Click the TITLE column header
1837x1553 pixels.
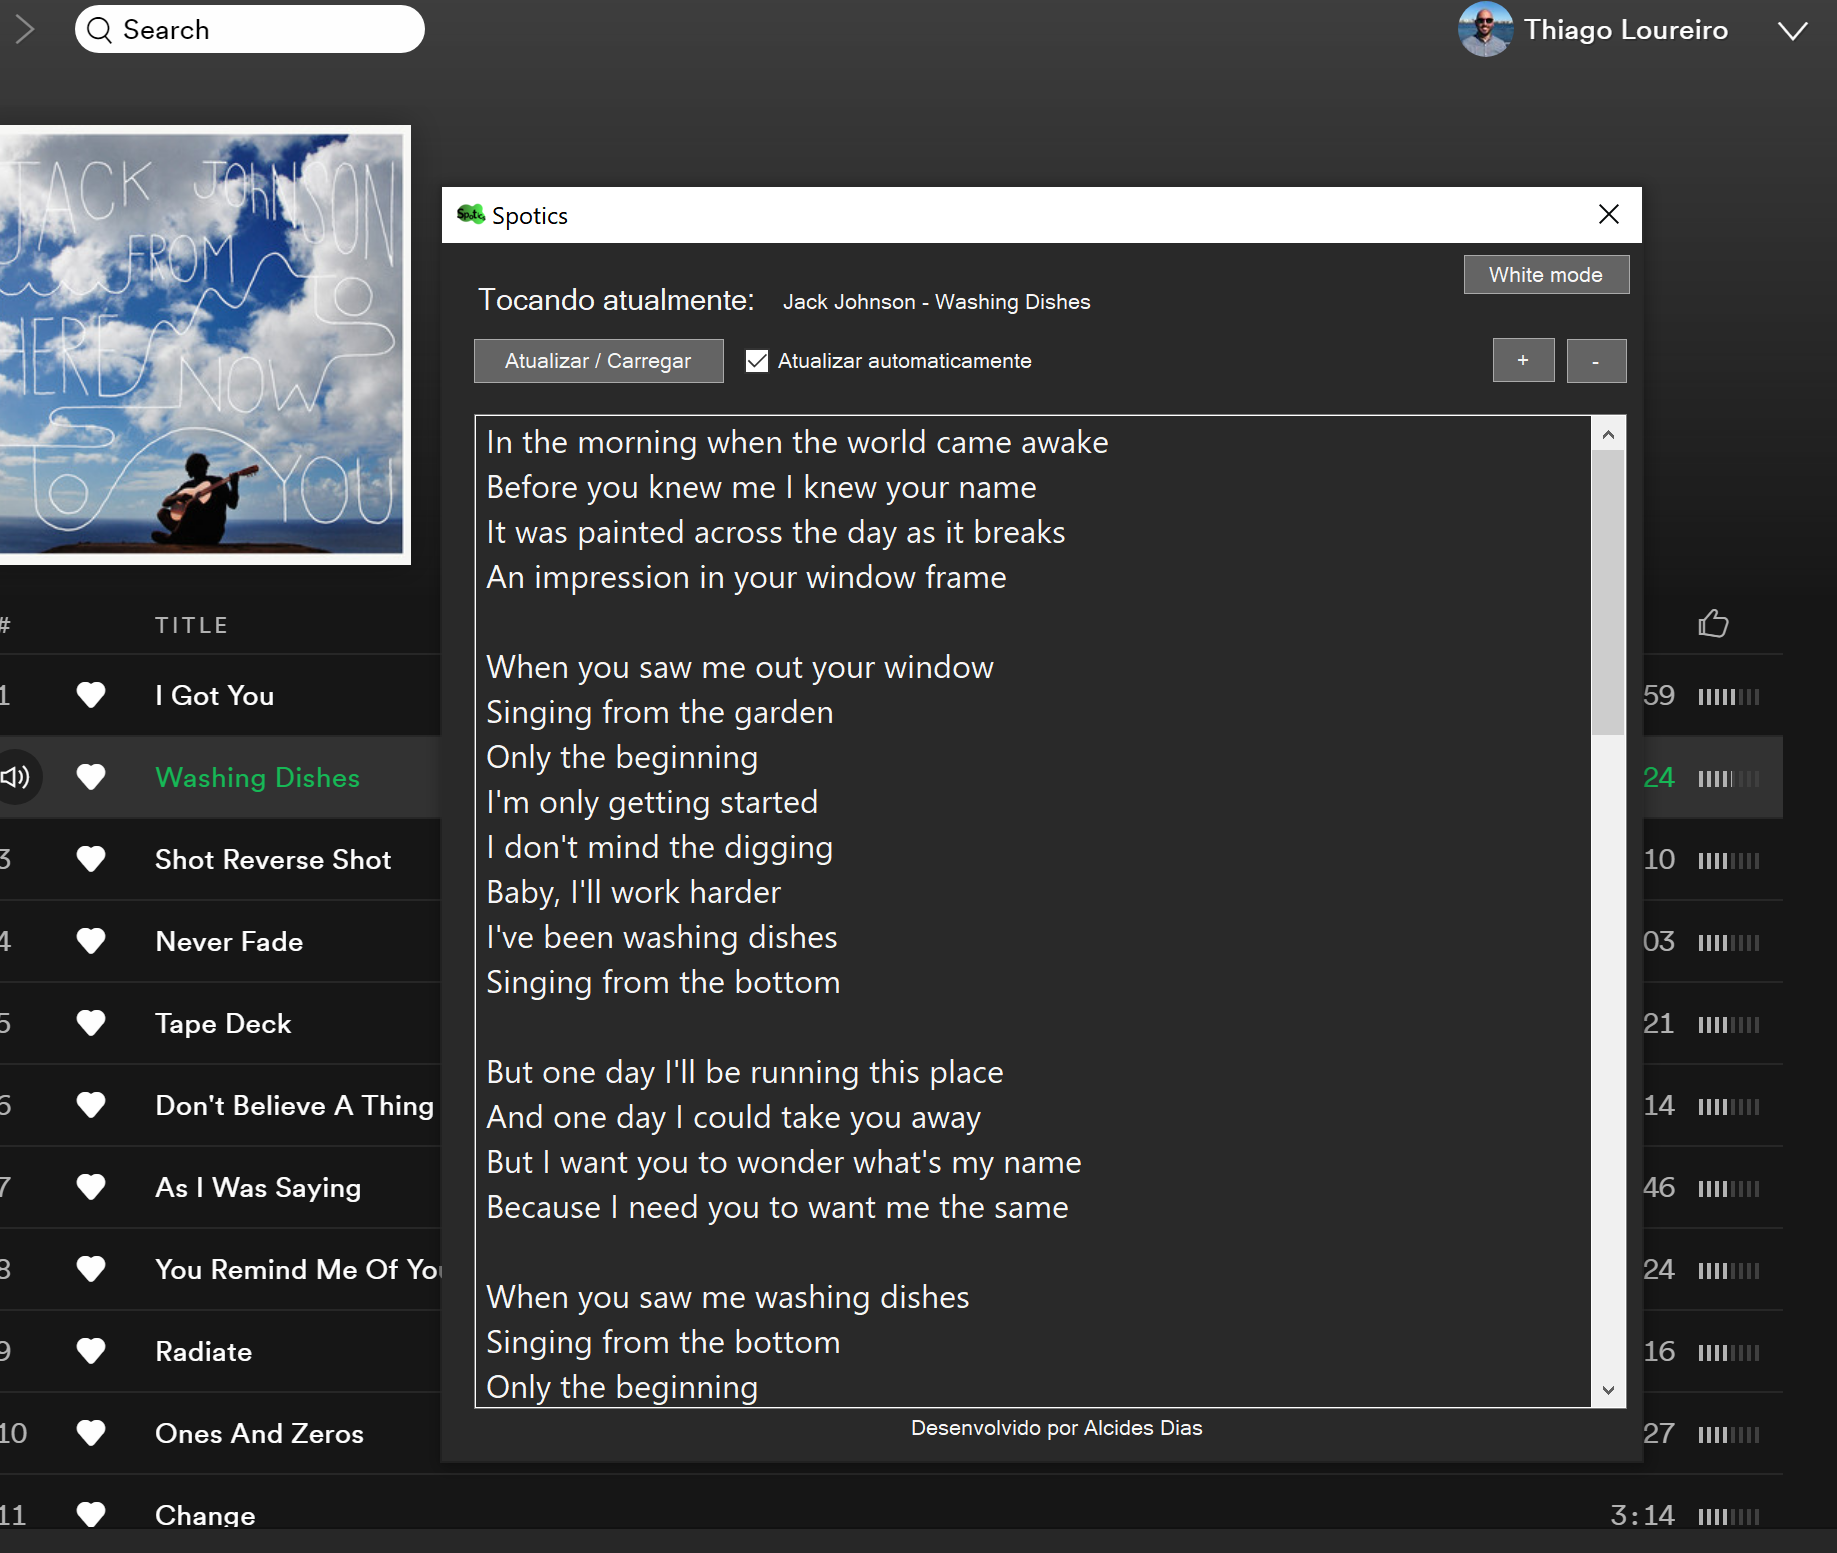coord(191,625)
